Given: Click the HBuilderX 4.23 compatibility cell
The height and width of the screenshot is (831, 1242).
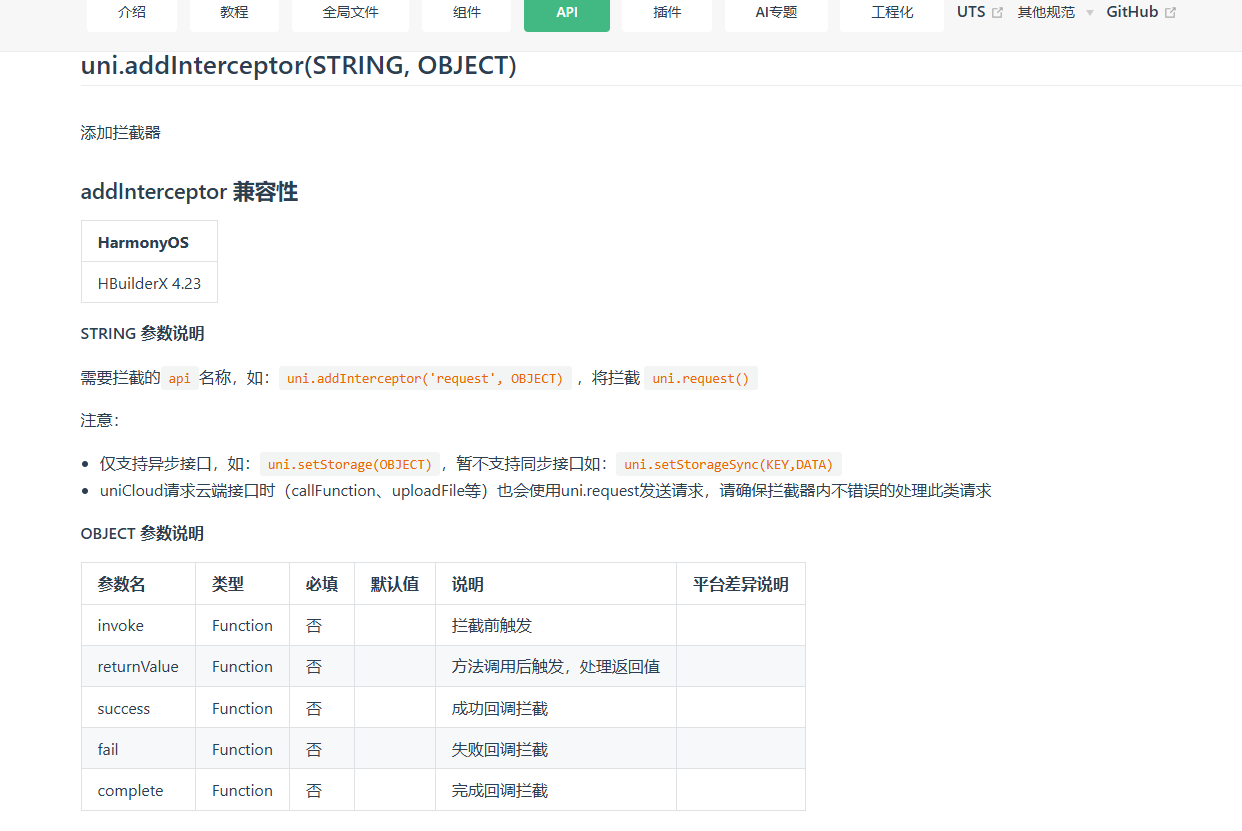Looking at the screenshot, I should [x=149, y=283].
